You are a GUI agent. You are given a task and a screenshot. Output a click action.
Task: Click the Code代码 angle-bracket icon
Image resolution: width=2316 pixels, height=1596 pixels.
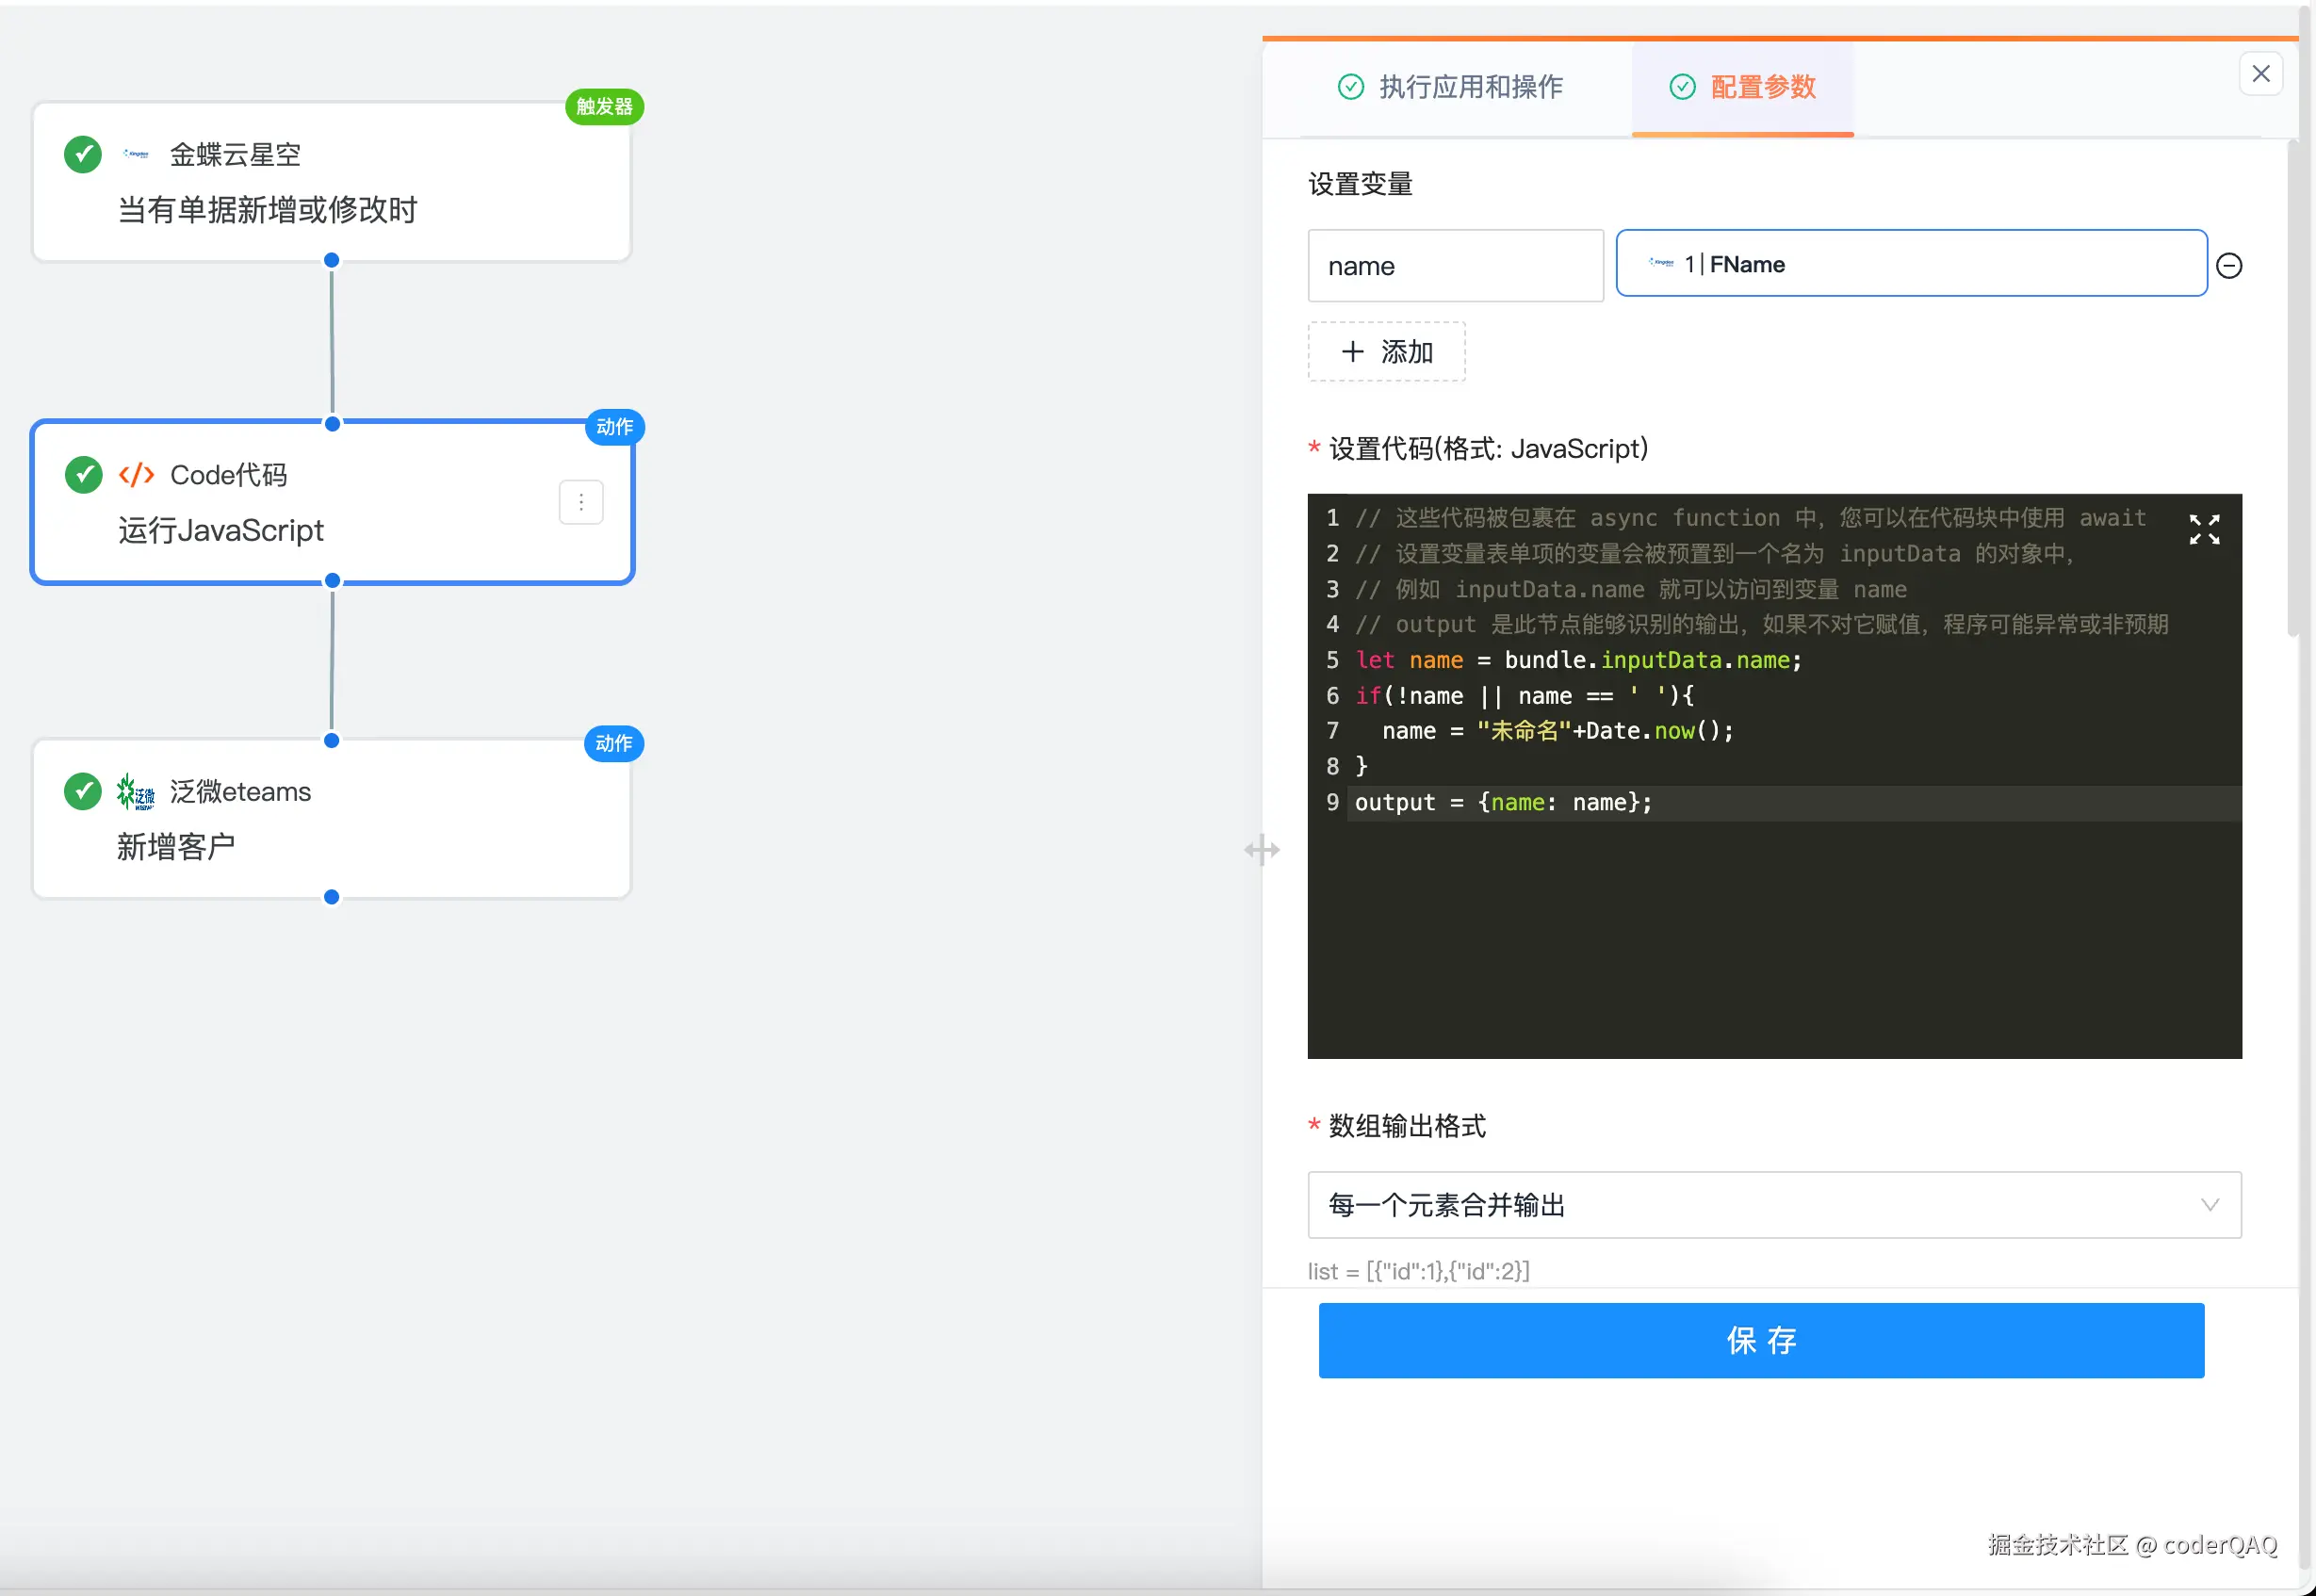136,475
